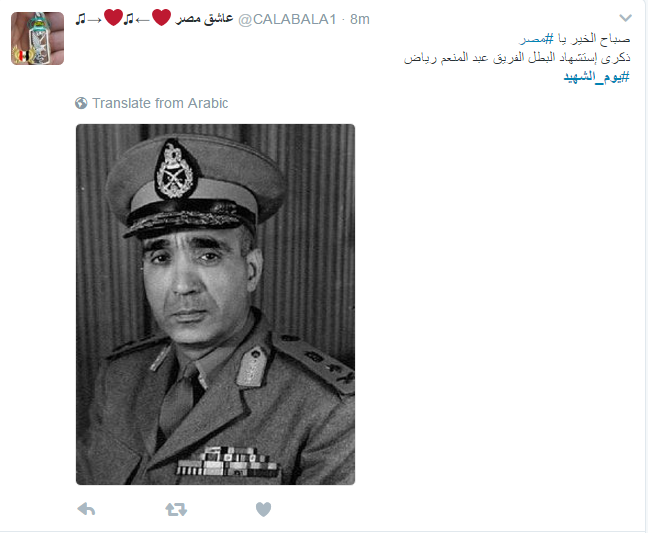Click tweet text line صباح الخير يا
Screen dimensions: 648x533
(x=594, y=39)
